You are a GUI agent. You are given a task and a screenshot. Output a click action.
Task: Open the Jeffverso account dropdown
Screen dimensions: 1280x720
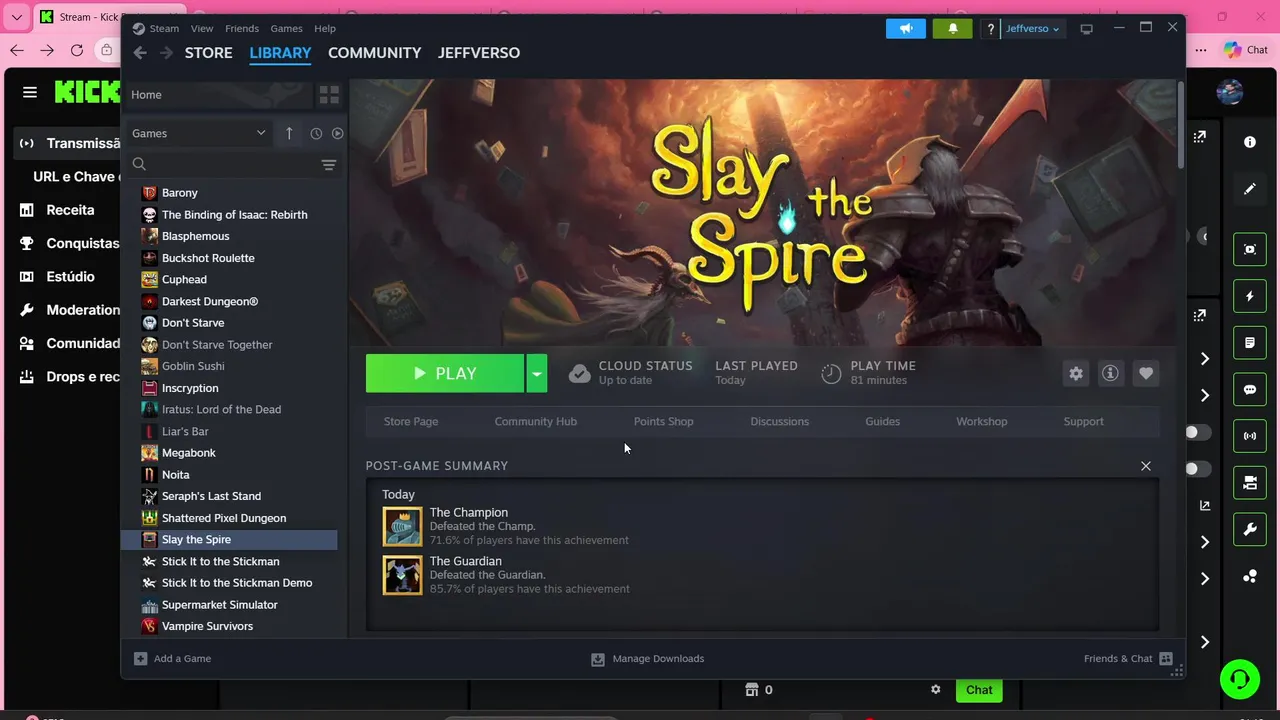tap(1032, 29)
